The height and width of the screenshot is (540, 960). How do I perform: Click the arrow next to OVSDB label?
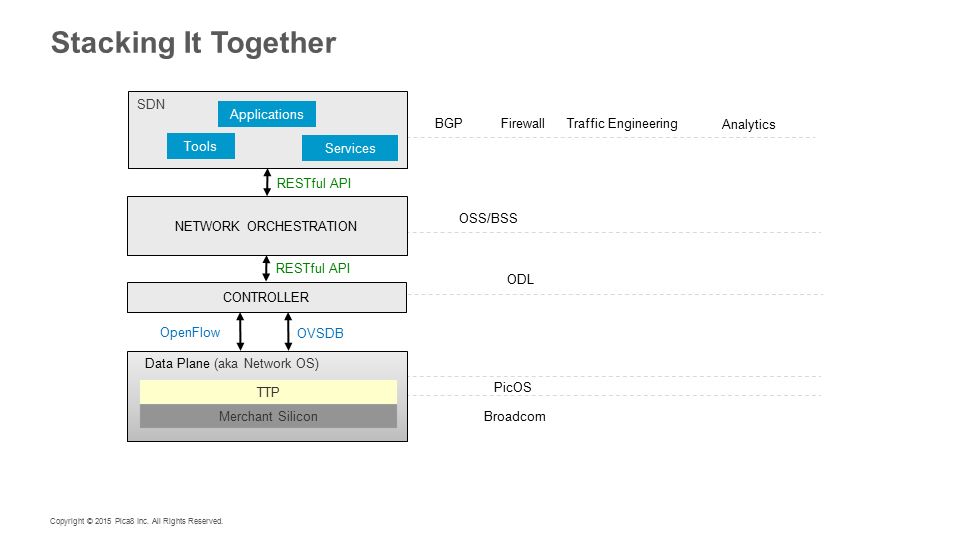click(288, 332)
